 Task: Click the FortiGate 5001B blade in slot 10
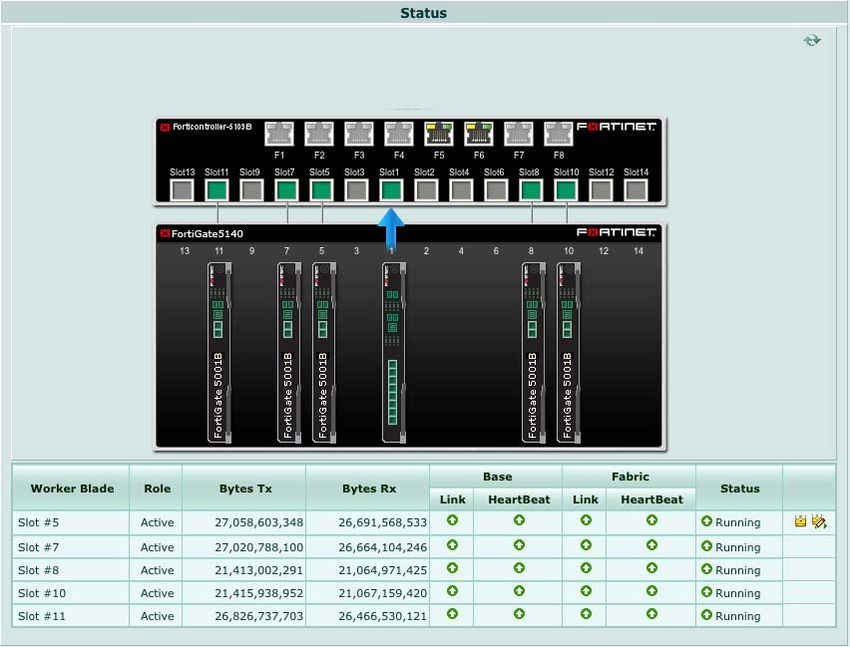pyautogui.click(x=569, y=352)
